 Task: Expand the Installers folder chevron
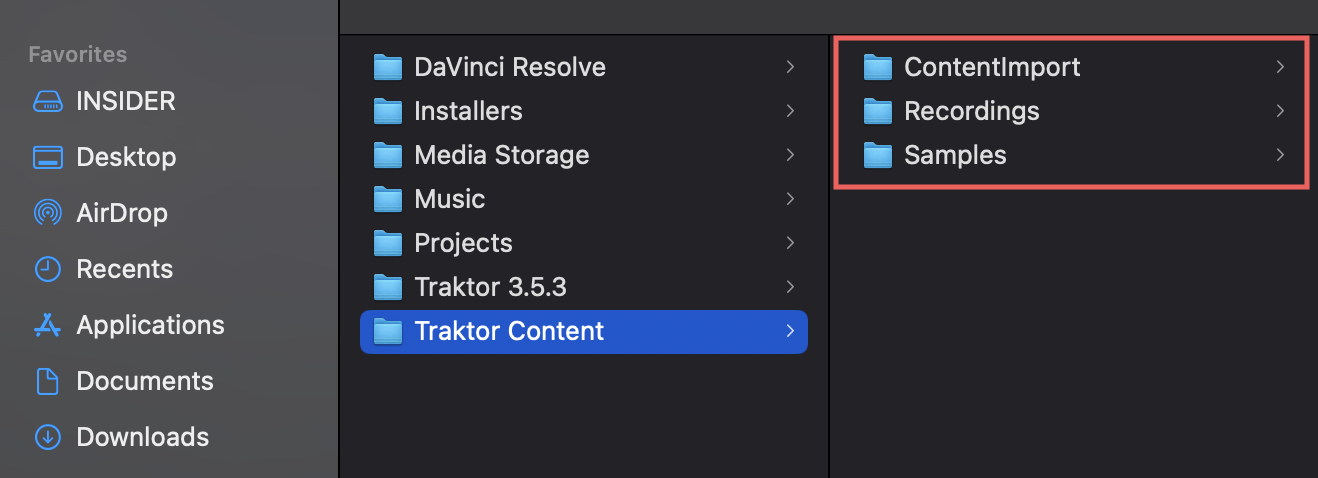coord(790,111)
